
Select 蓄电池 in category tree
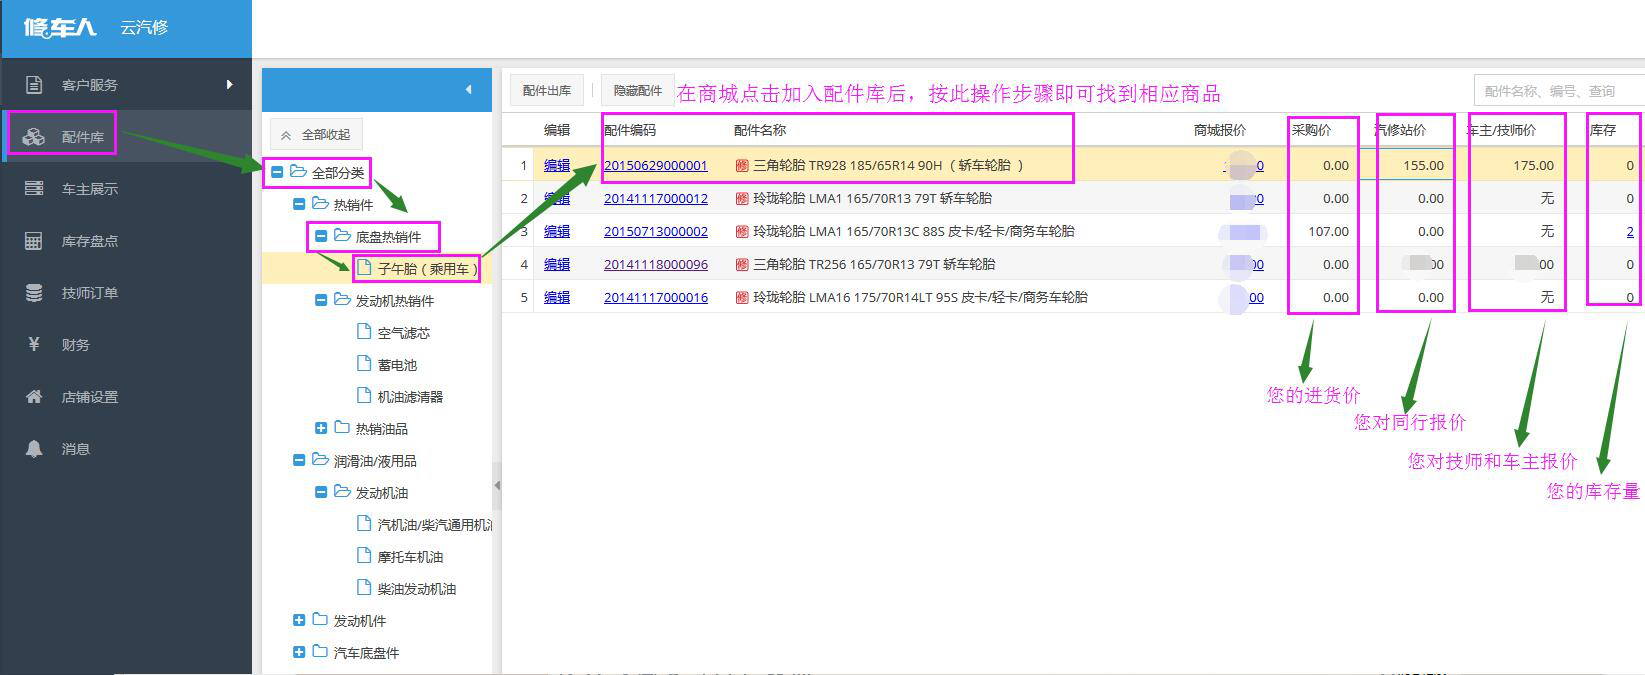pos(397,365)
